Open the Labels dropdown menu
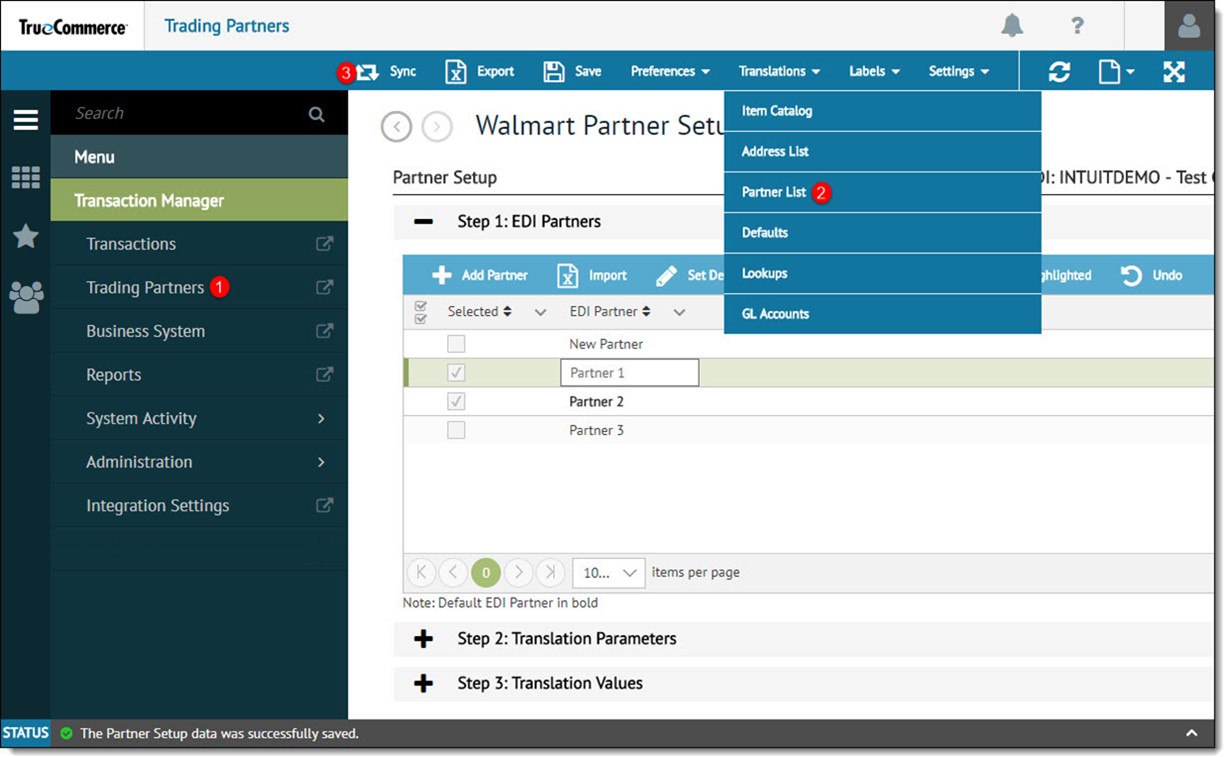This screenshot has height=757, width=1224. [x=874, y=71]
